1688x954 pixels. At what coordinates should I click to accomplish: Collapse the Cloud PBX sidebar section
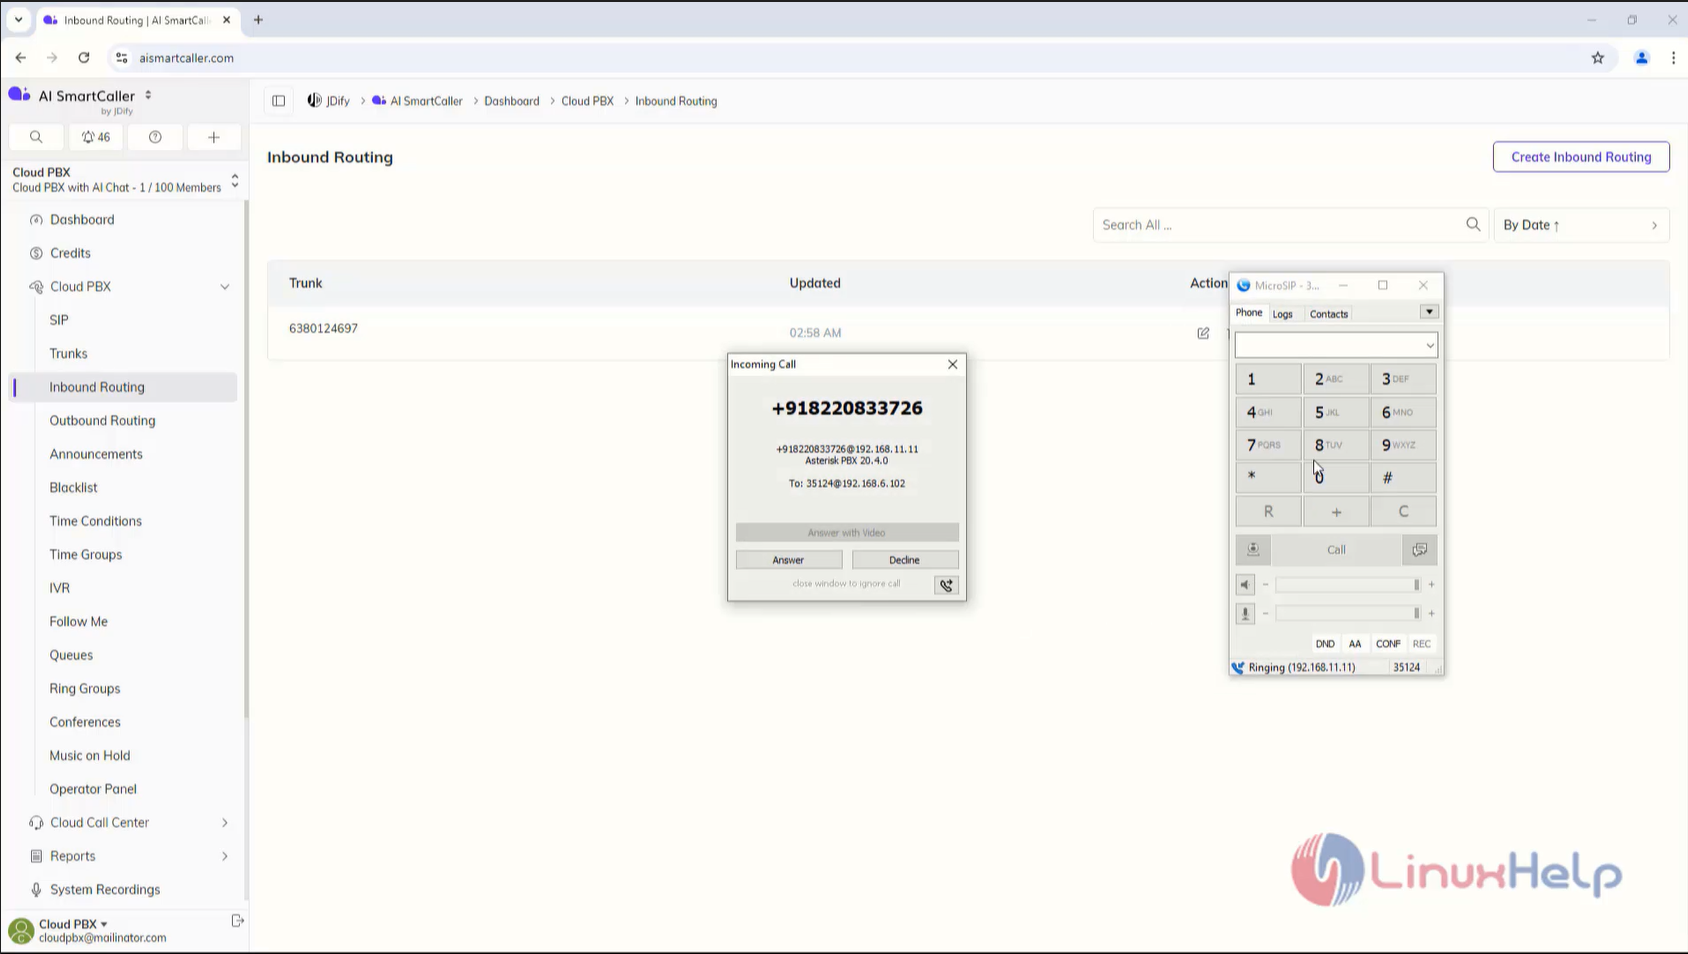click(224, 287)
